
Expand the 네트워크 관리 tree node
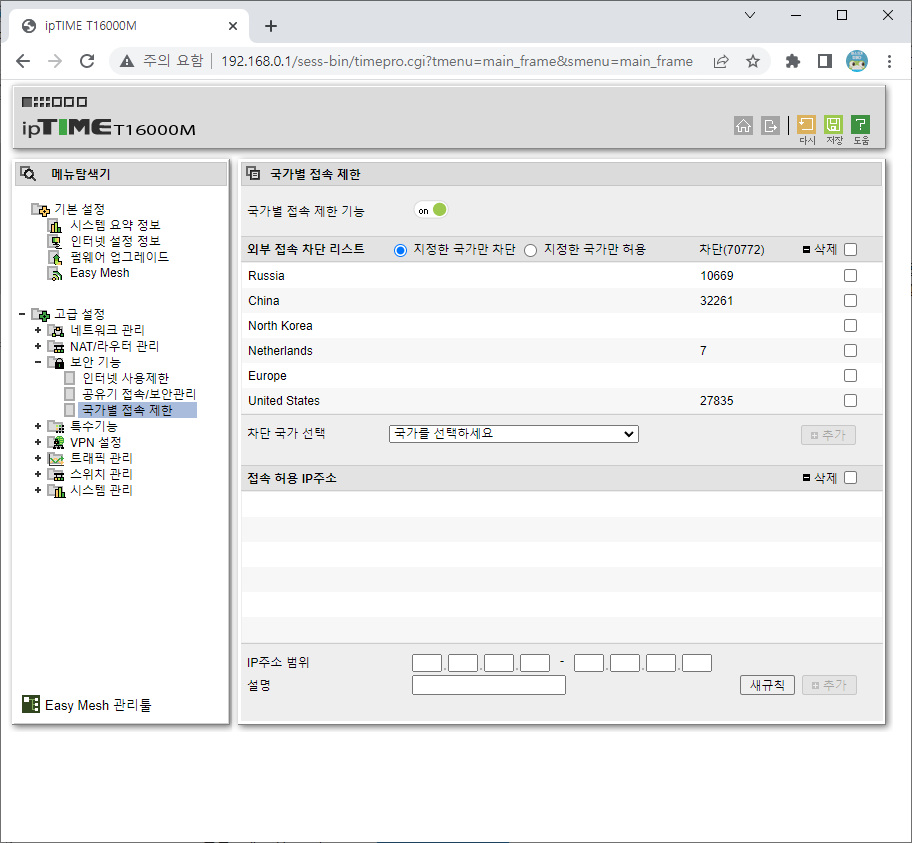point(38,330)
